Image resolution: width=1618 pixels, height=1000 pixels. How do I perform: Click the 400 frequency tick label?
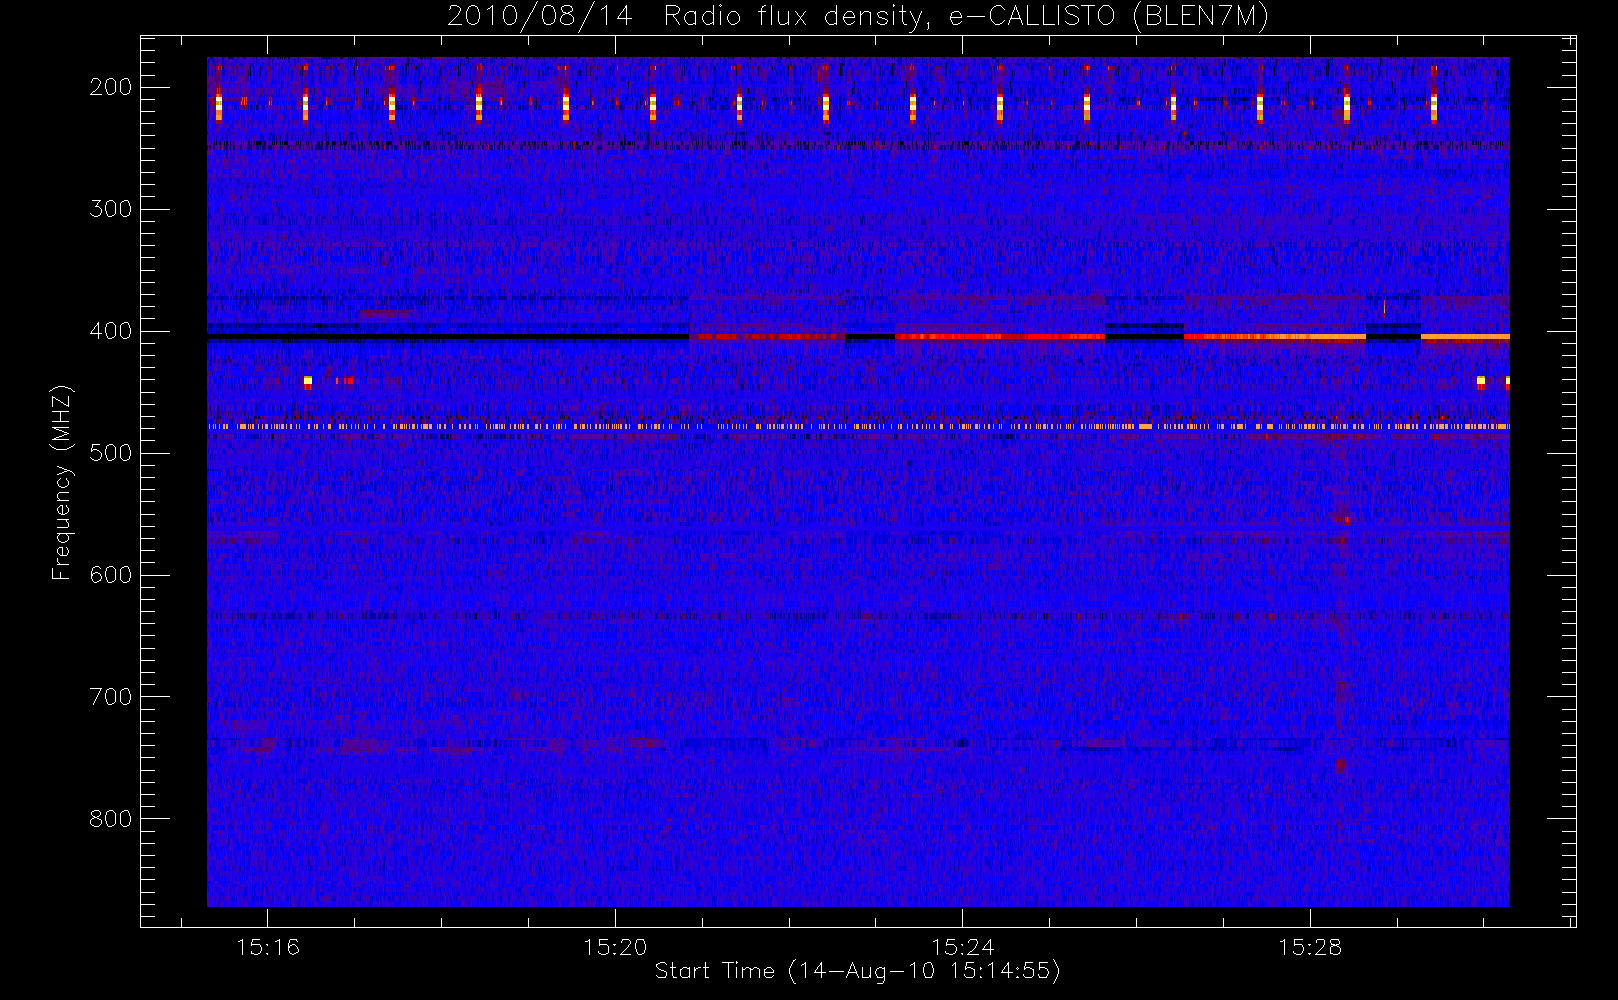[110, 331]
